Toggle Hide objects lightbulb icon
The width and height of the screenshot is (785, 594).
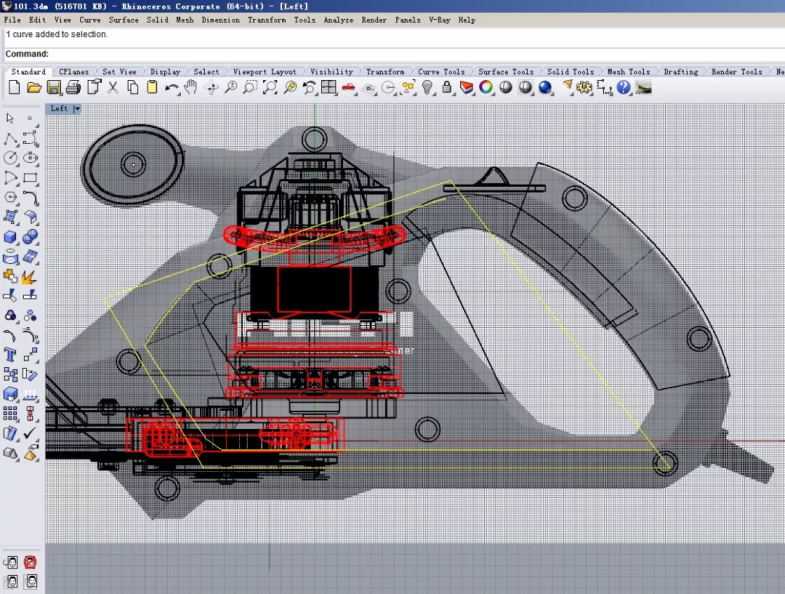427,88
